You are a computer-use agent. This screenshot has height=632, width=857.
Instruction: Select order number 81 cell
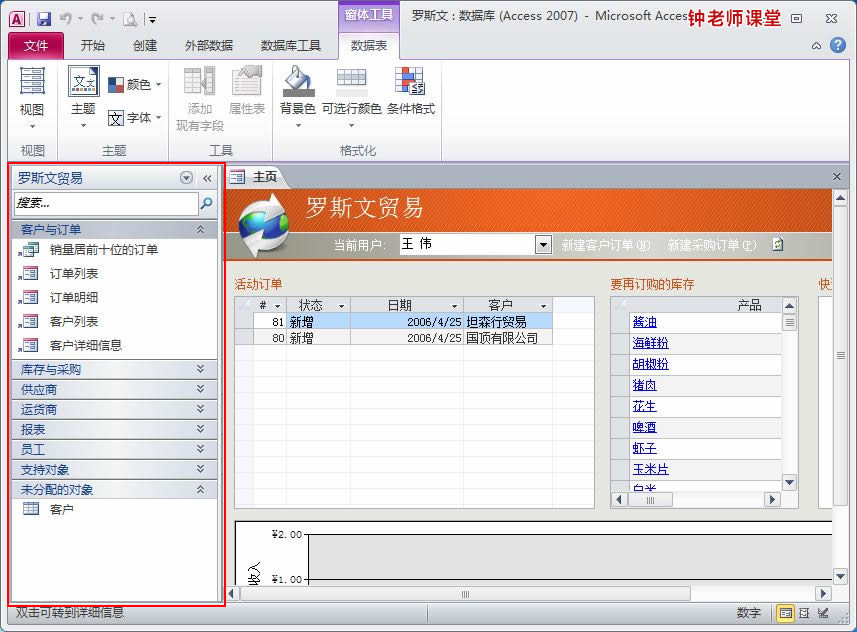pyautogui.click(x=270, y=322)
